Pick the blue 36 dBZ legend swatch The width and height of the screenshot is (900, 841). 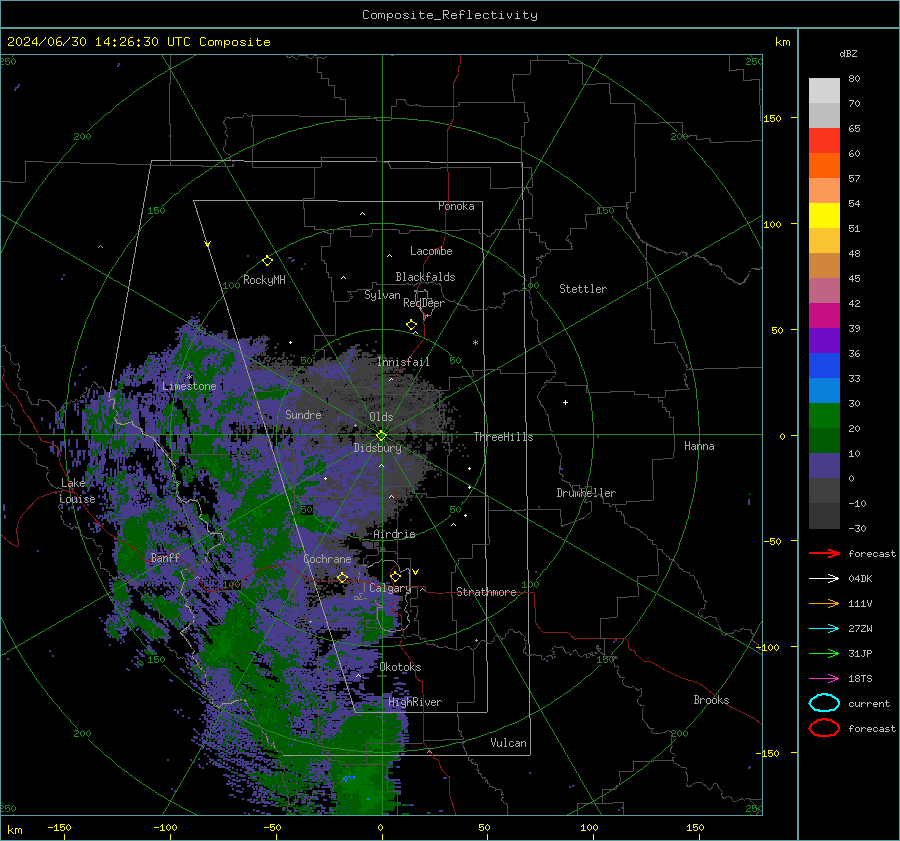pyautogui.click(x=824, y=365)
